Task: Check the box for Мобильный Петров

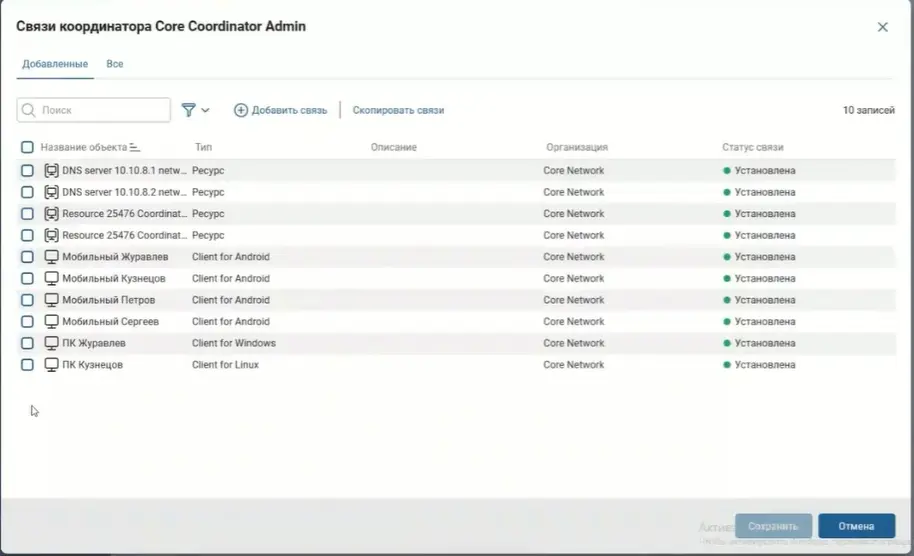Action: pos(27,300)
